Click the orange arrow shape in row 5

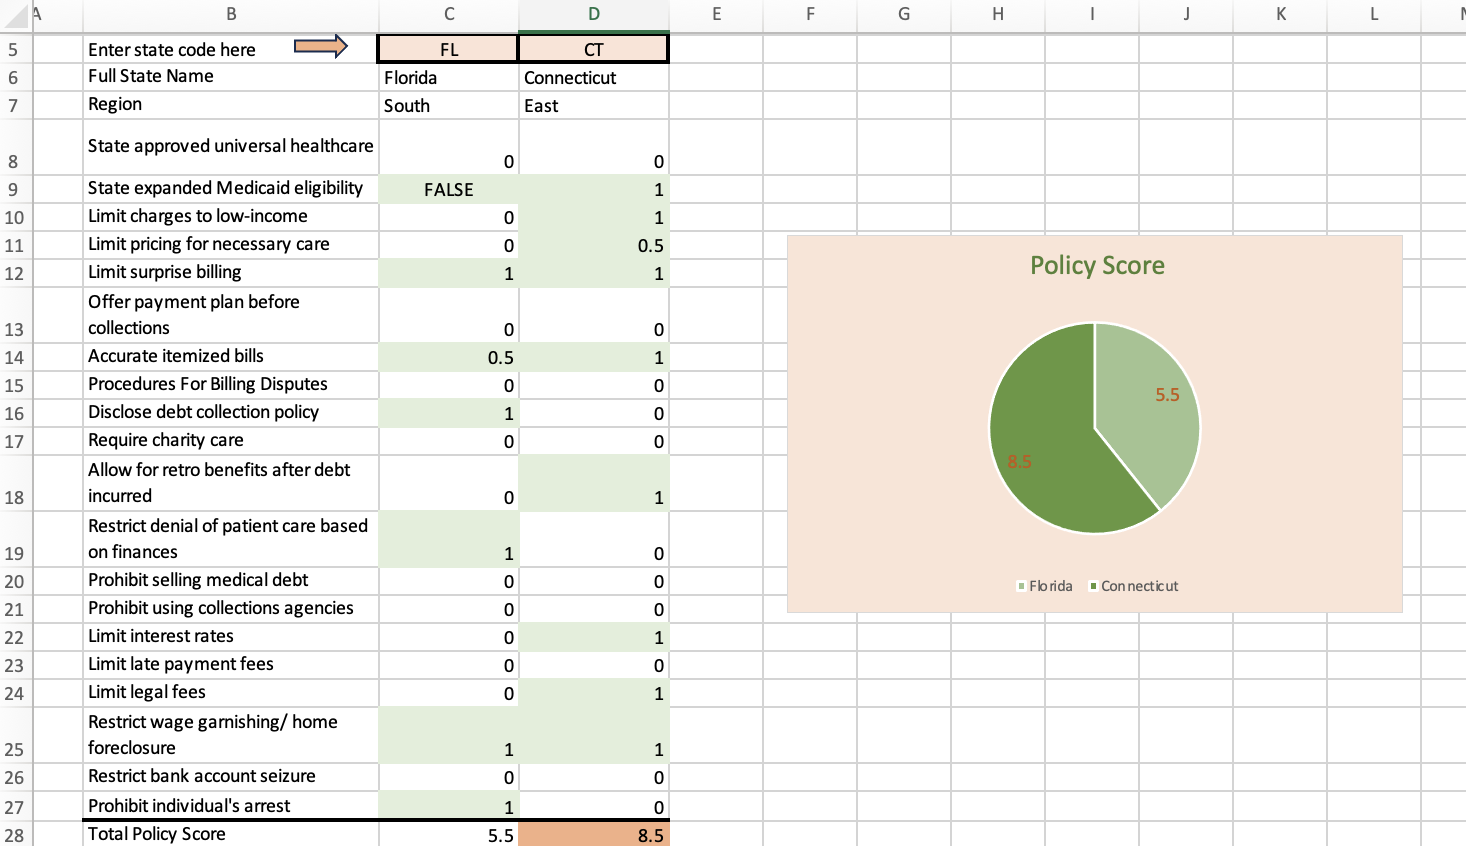[x=320, y=47]
